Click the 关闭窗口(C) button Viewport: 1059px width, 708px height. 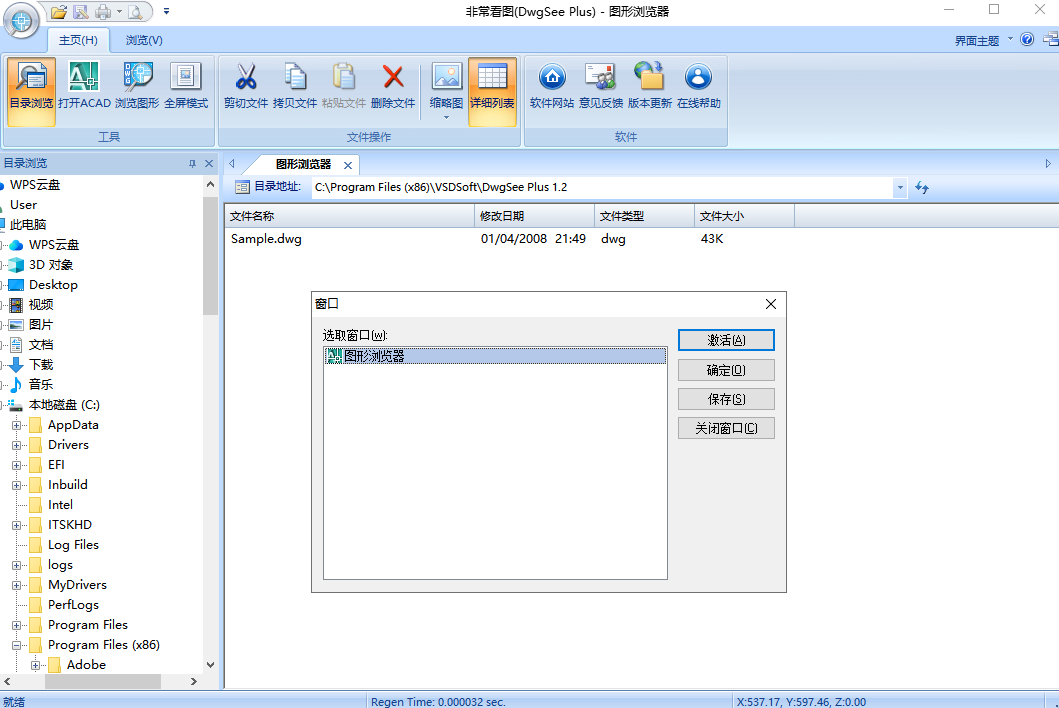[x=726, y=428]
